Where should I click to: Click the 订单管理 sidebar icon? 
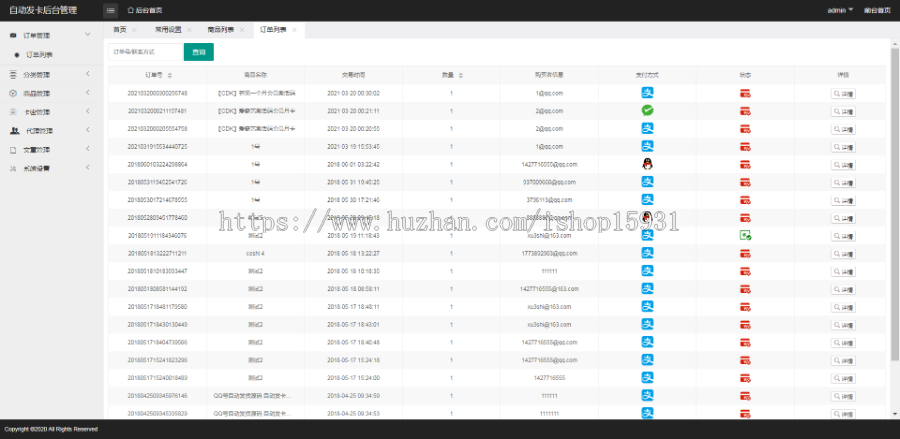tap(13, 36)
